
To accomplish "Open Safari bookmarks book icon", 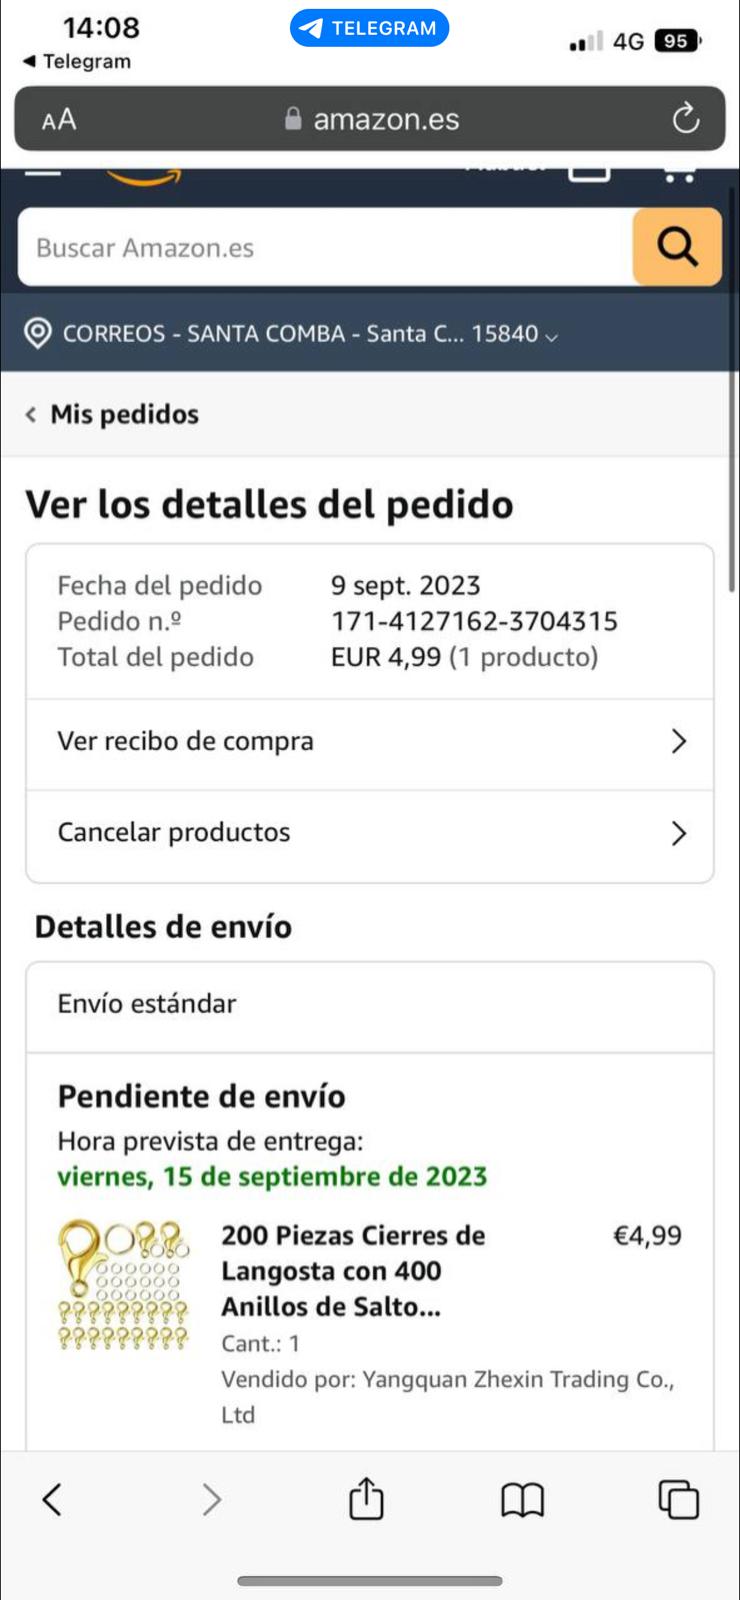I will coord(522,1499).
